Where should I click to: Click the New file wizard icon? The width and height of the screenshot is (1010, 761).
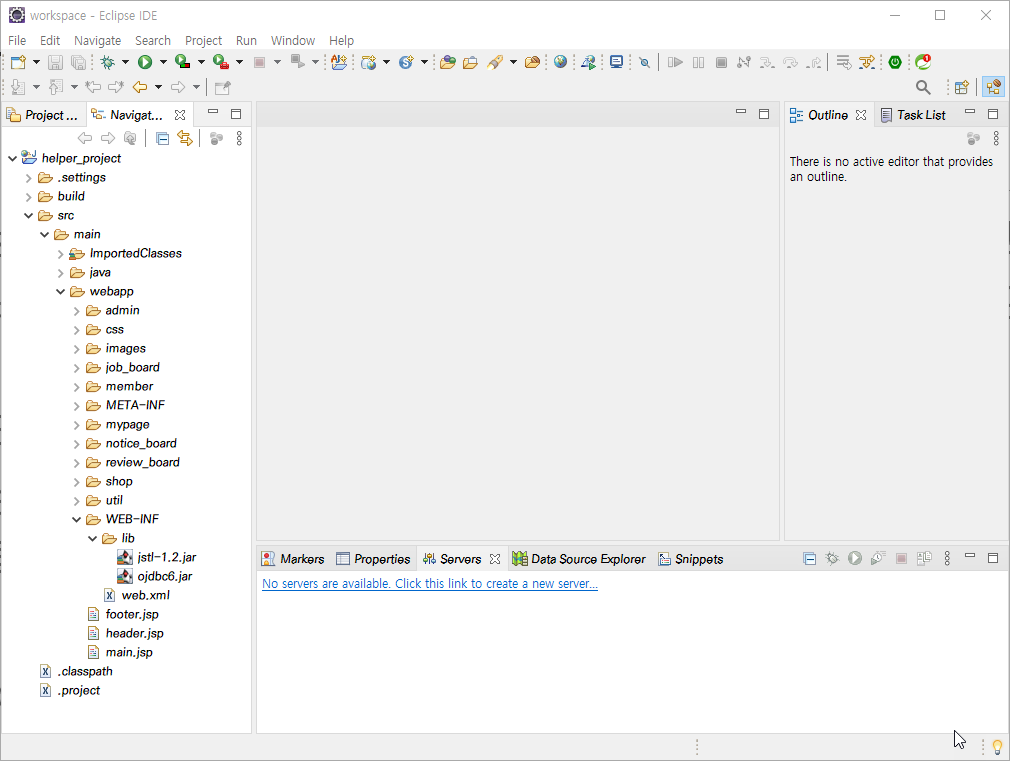tap(18, 63)
